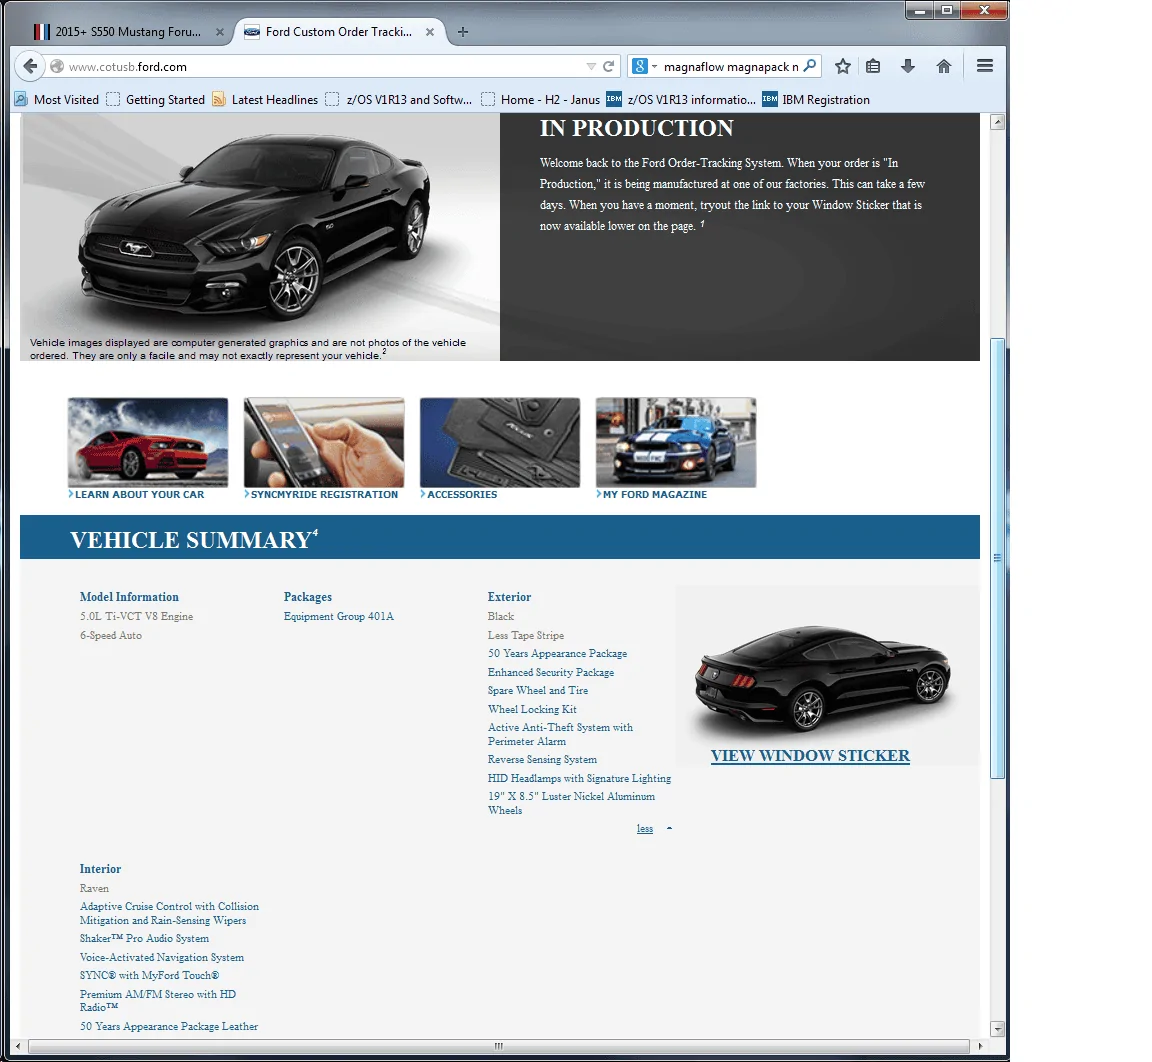Screen dimensions: 1152x1062
Task: Open Spare Wheel and Tire link
Action: tap(538, 690)
